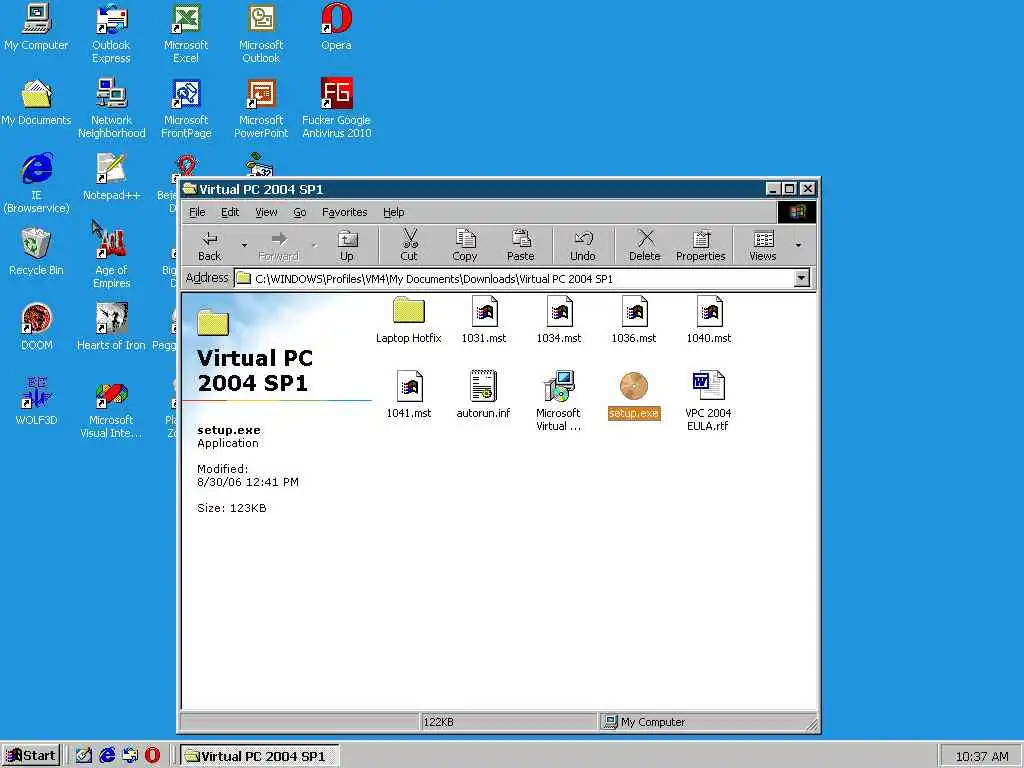Select Outlook Express desktop icon
1024x768 pixels.
(x=111, y=34)
